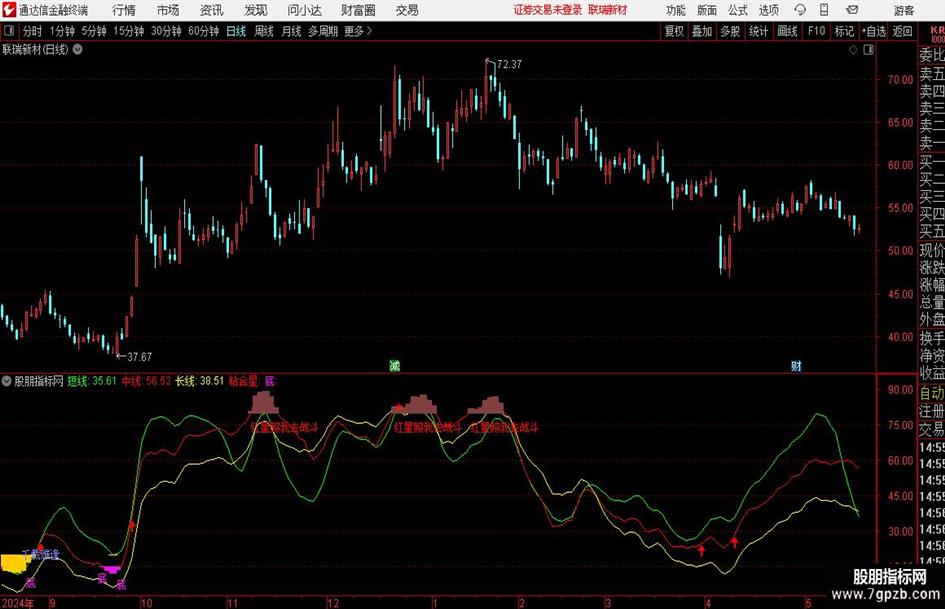Open the customer service headset icon
945x609 pixels.
[x=800, y=10]
